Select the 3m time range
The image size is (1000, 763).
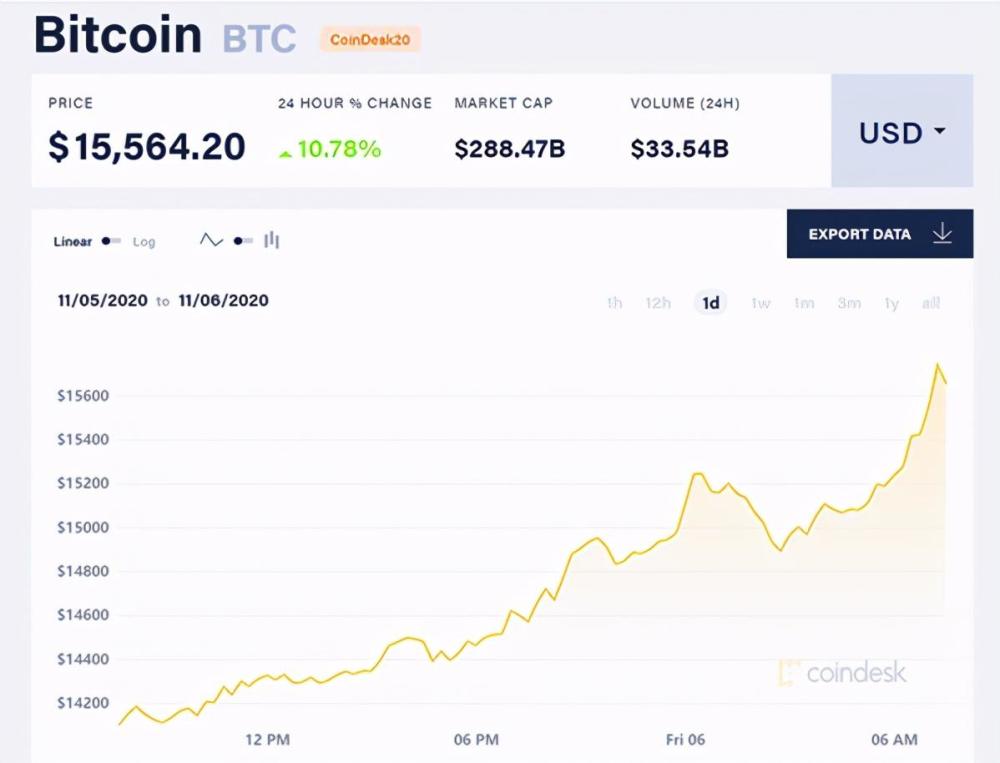(848, 302)
